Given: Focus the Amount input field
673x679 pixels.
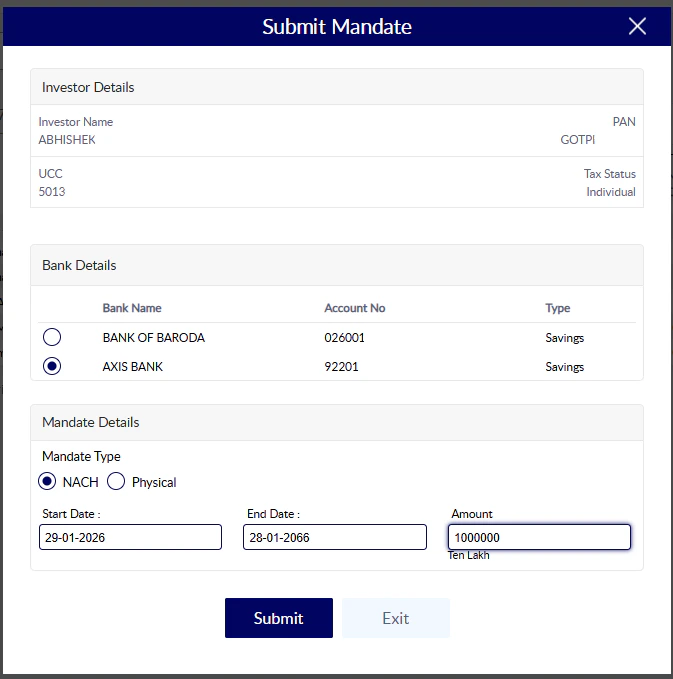Looking at the screenshot, I should tap(539, 537).
